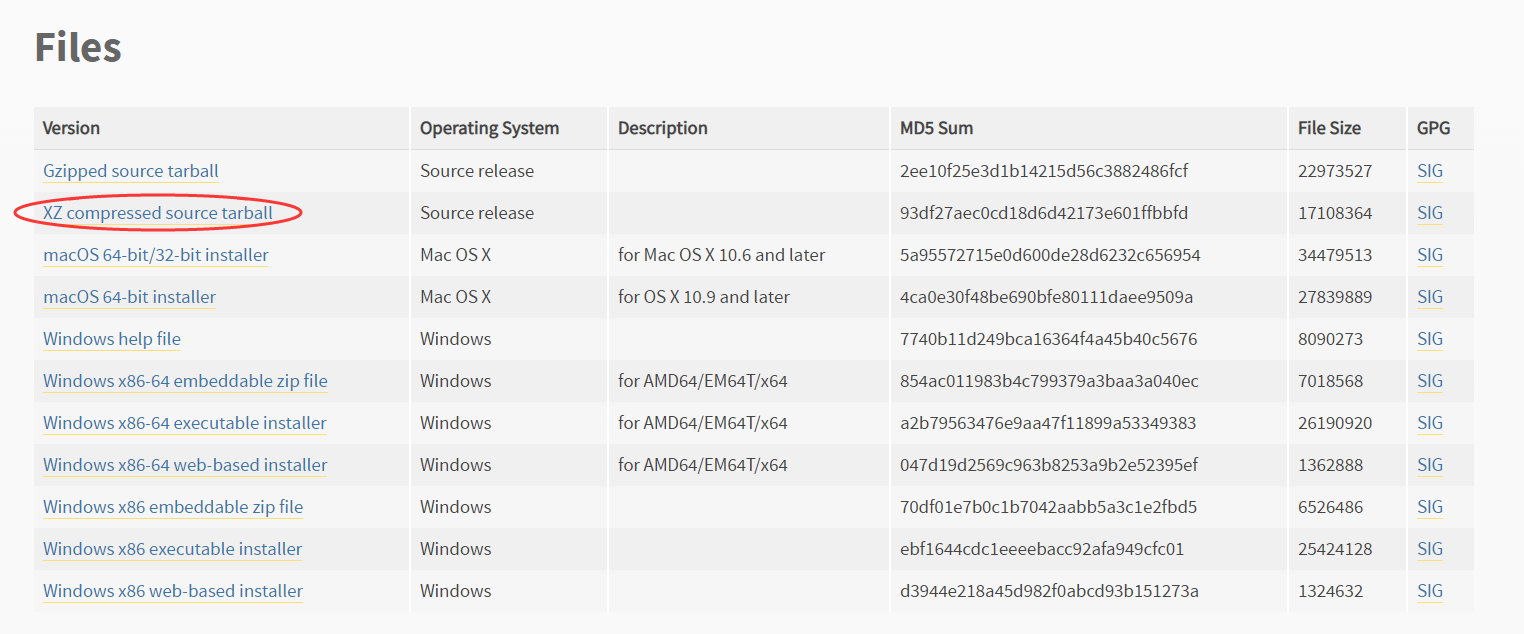
Task: Click the Files section heading
Action: (x=78, y=47)
